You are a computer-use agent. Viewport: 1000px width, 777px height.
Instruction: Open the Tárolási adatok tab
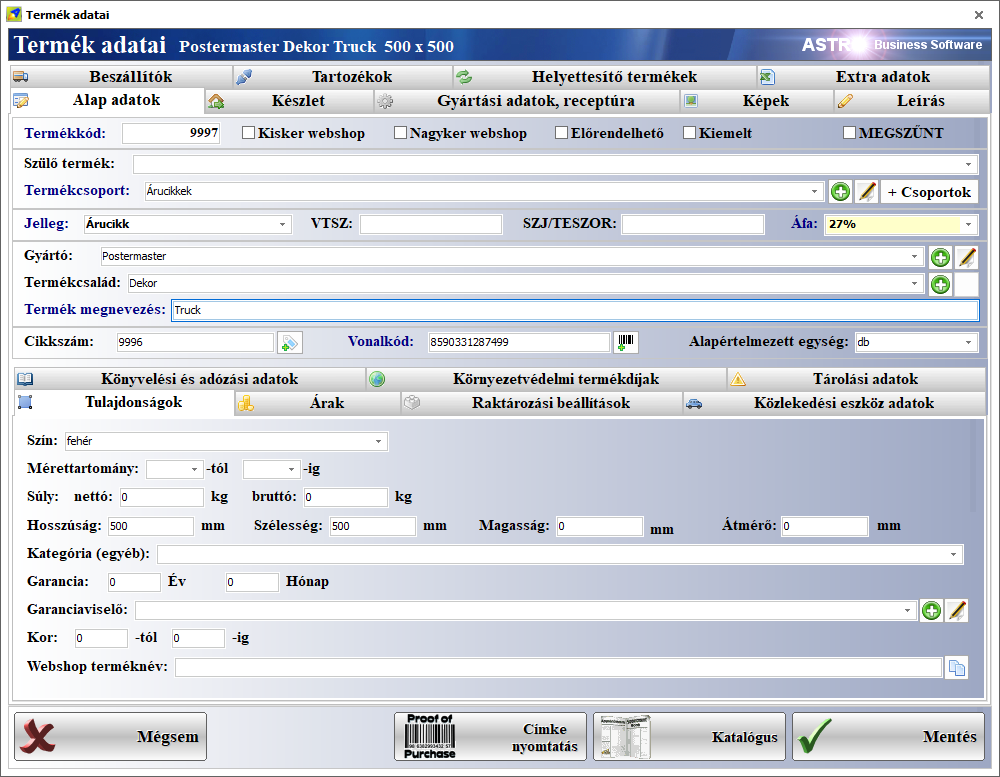857,380
